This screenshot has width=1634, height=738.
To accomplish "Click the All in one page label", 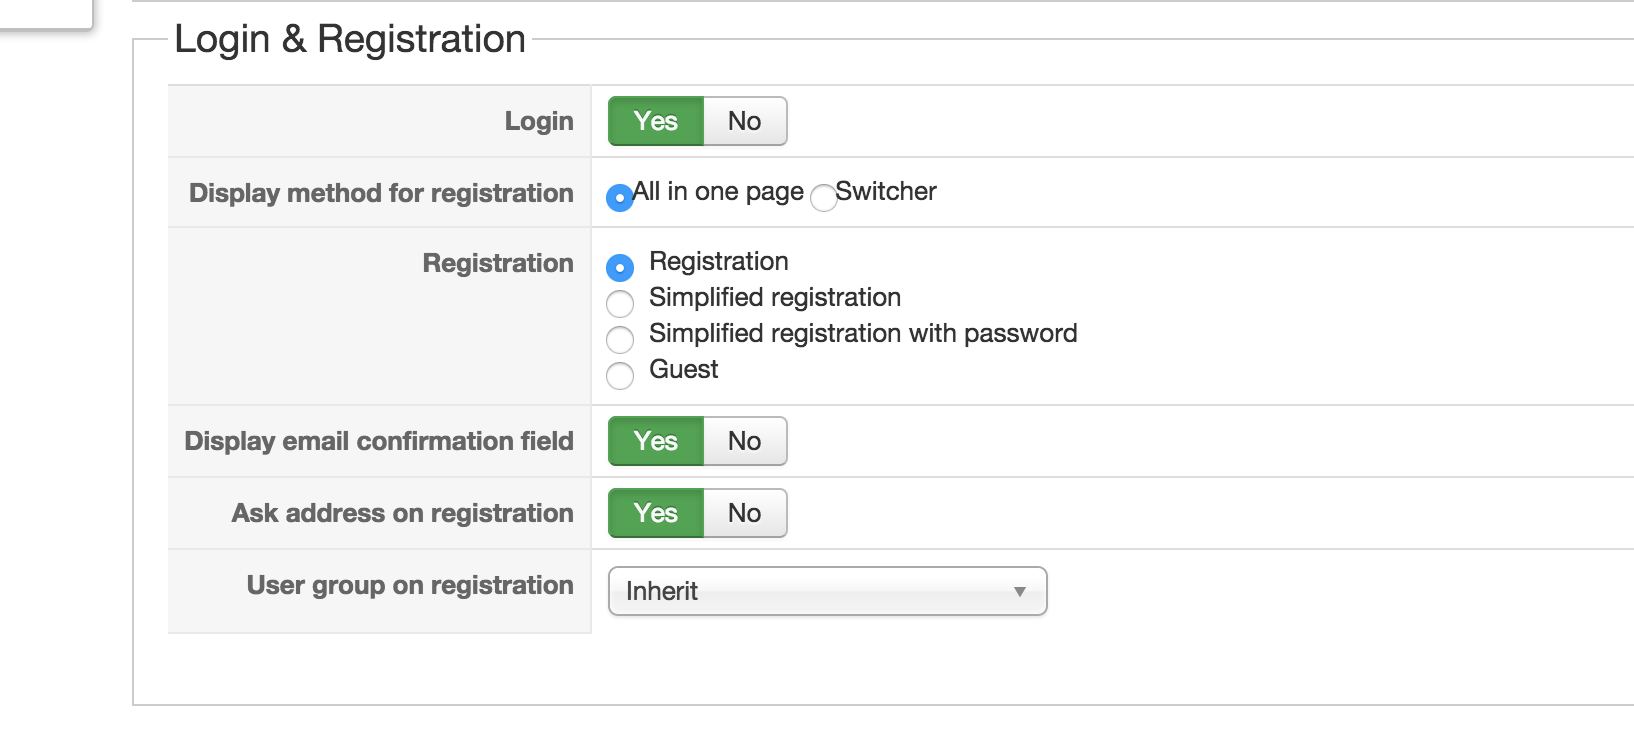I will point(718,191).
